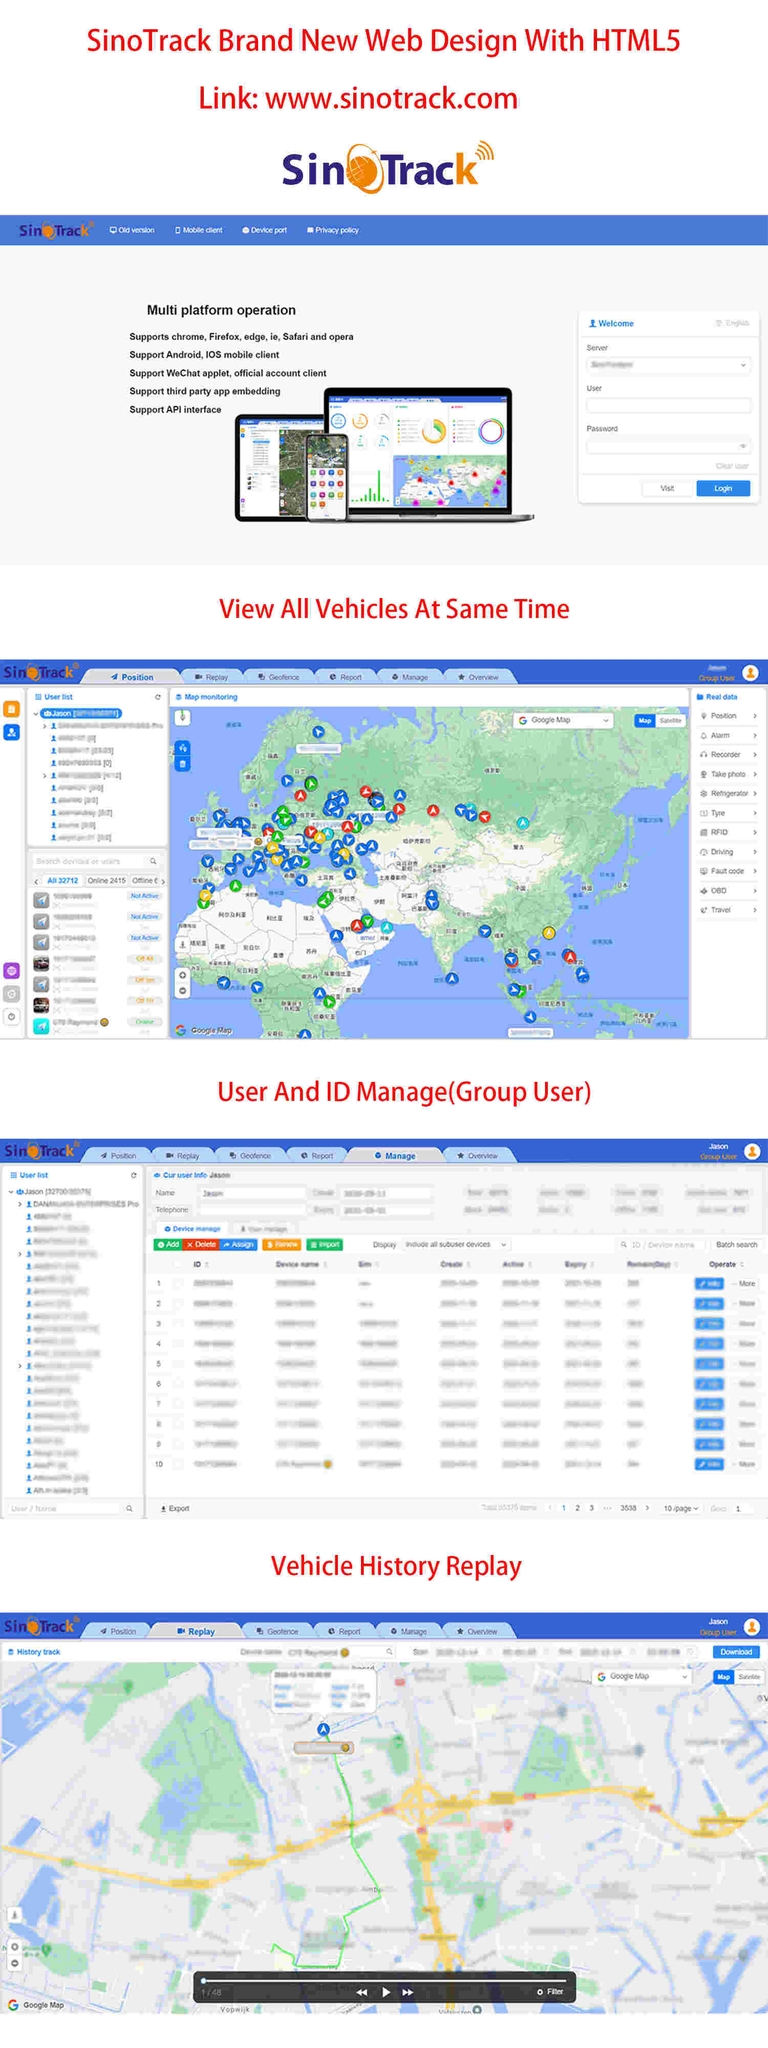The image size is (768, 2048).
Task: Click the rewind icon in replay player
Action: point(362,1992)
